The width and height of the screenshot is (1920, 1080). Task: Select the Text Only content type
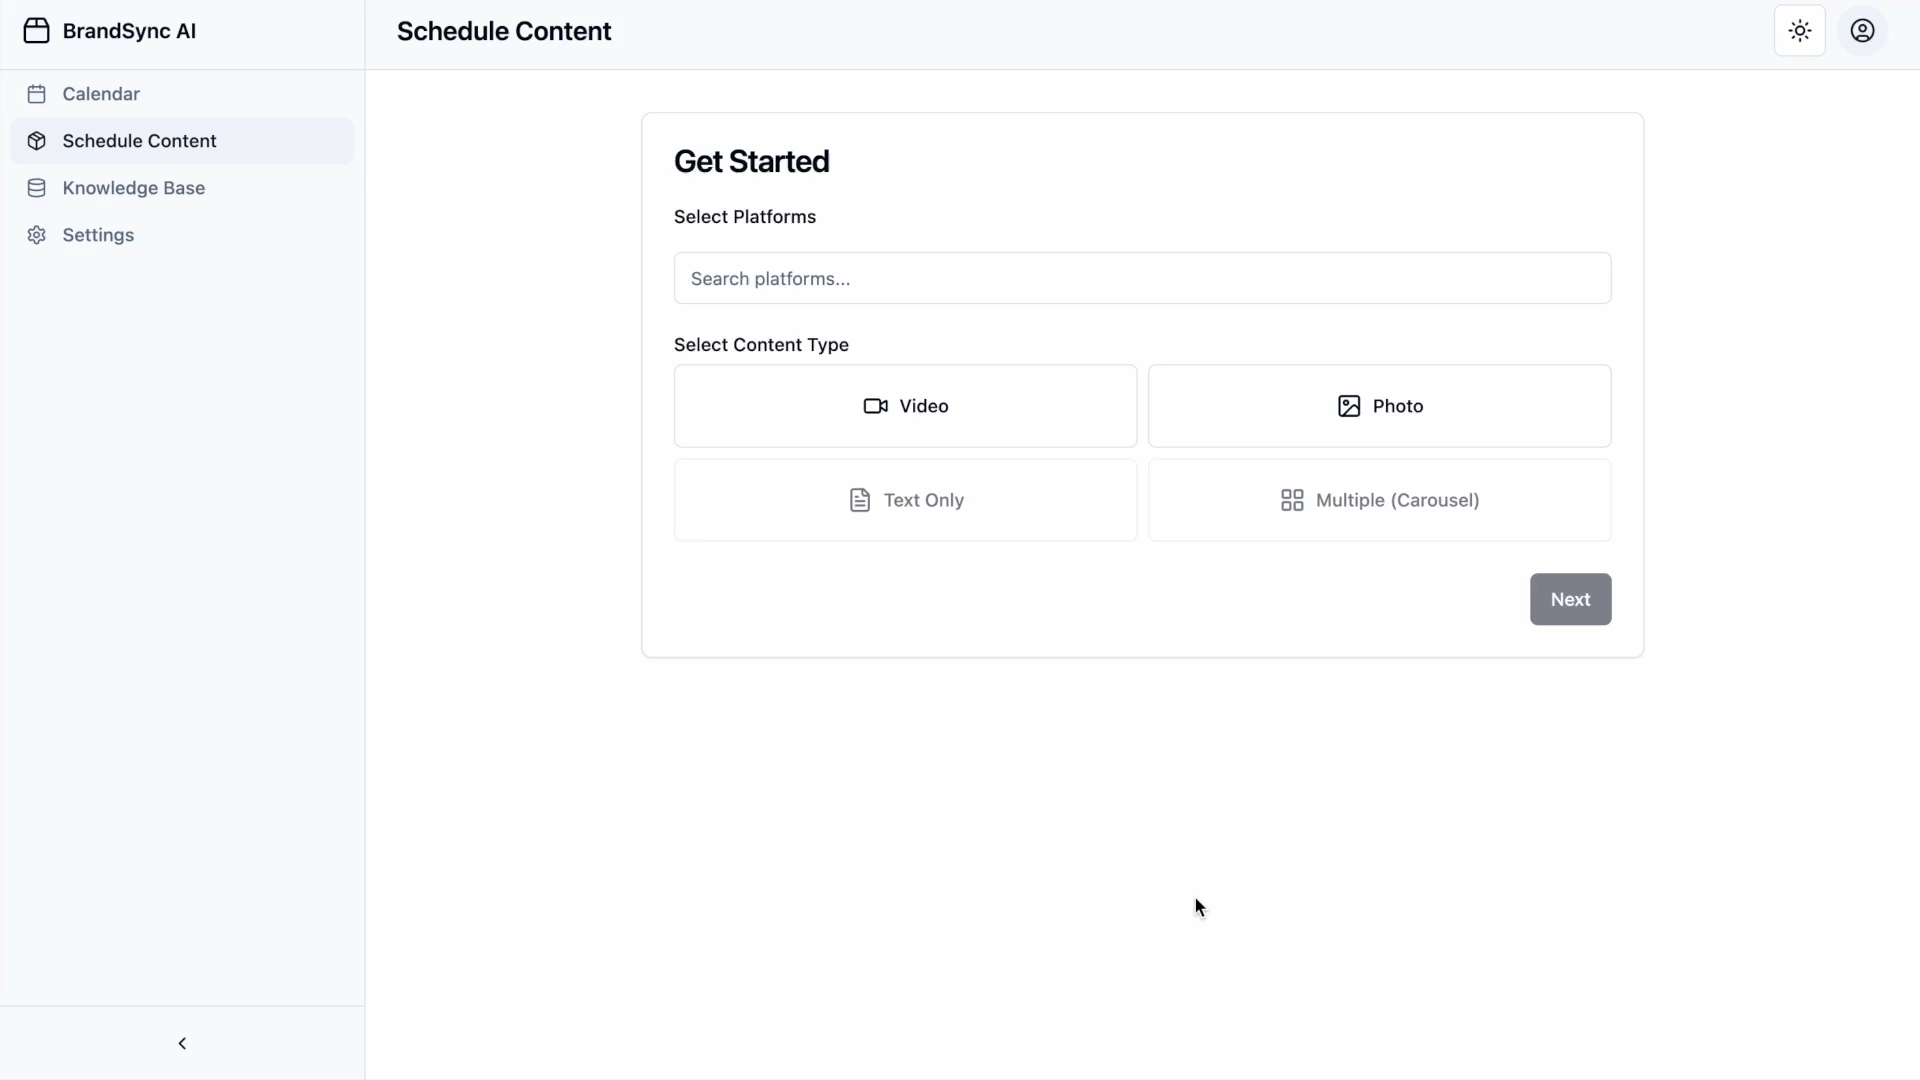click(x=905, y=500)
